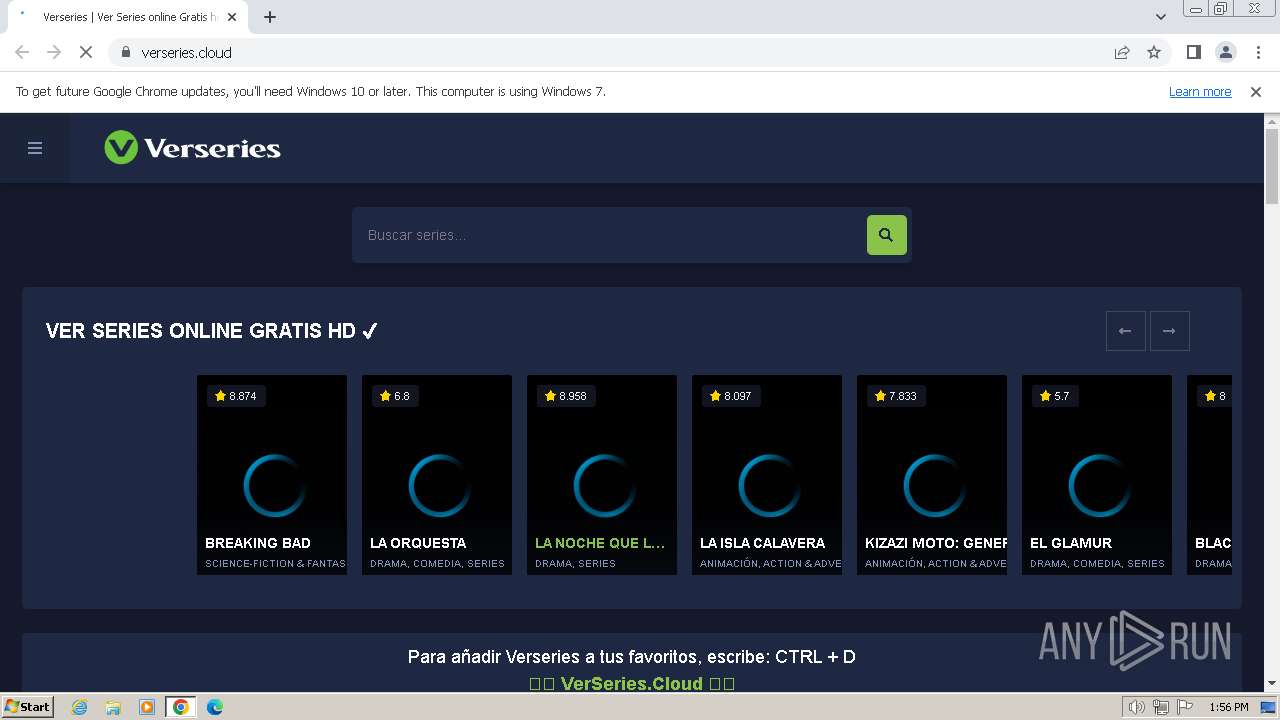Click the green search magnifier button
Viewport: 1280px width, 720px height.
click(886, 235)
